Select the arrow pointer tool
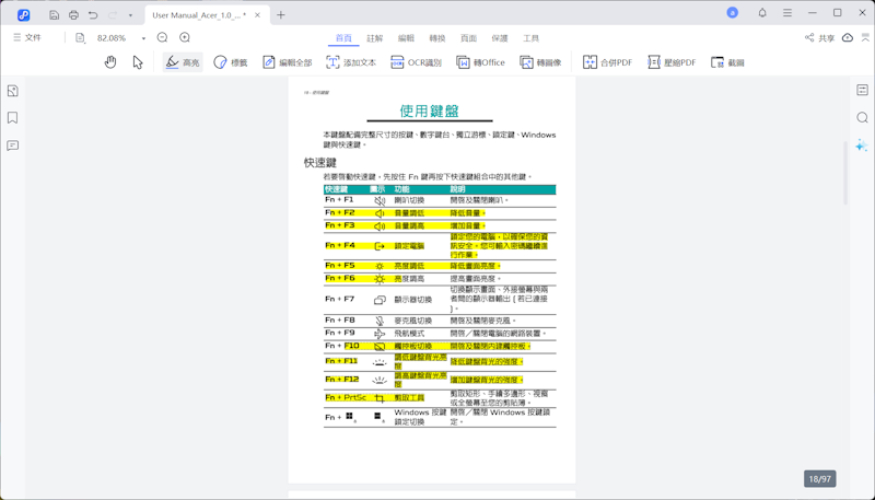Viewport: 875px width, 500px height. 138,62
